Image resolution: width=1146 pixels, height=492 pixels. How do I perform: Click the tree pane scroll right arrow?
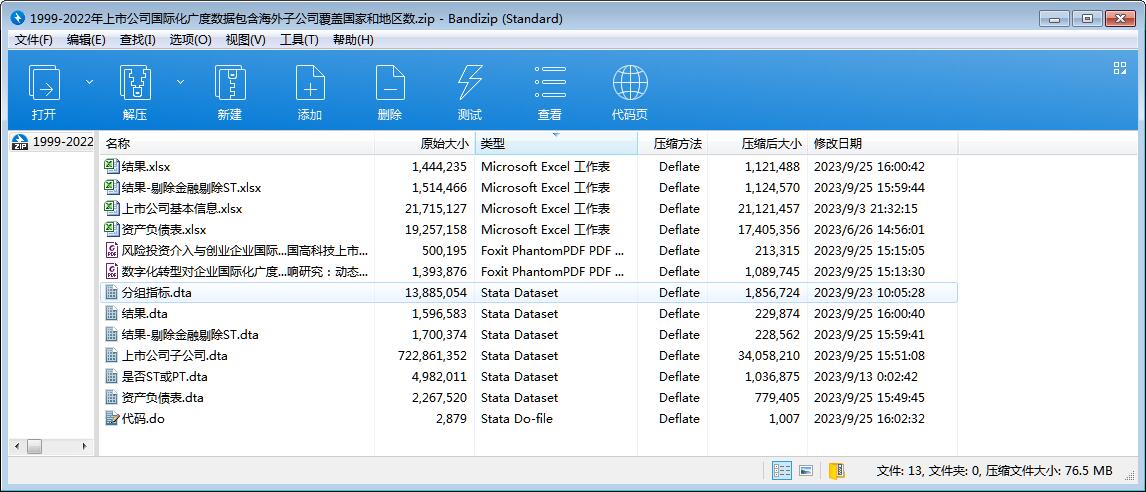click(84, 446)
